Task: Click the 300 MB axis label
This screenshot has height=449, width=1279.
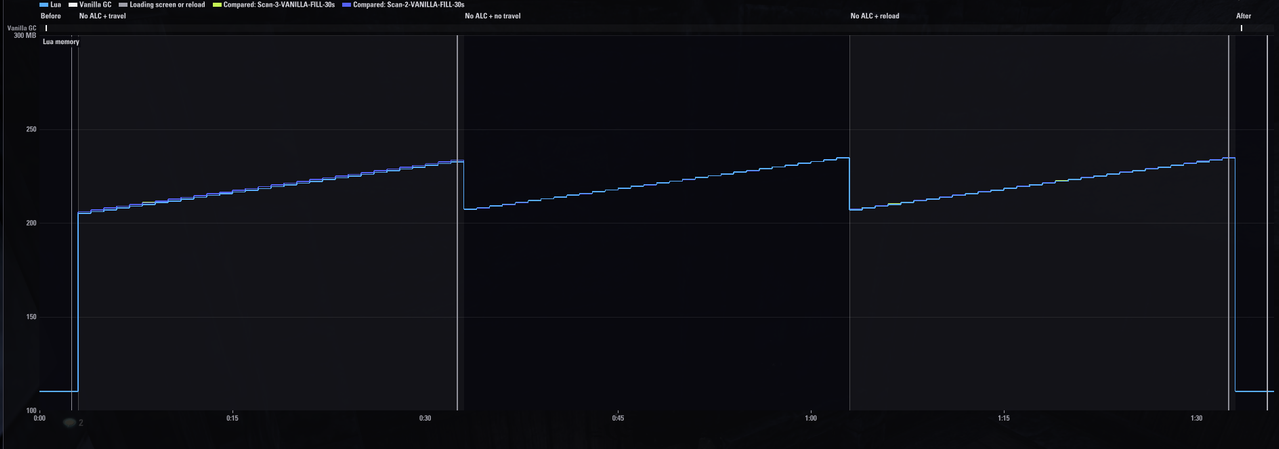Action: coord(25,36)
